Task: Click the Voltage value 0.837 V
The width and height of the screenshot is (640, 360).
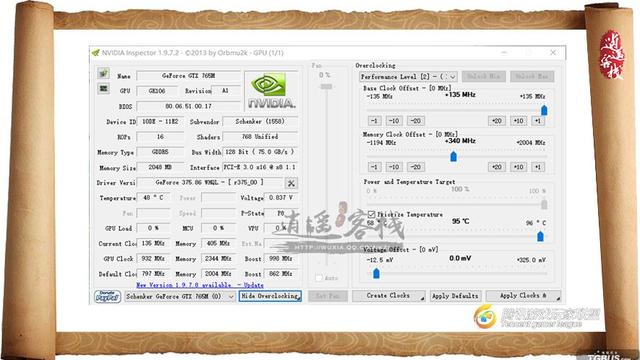Action: (281, 198)
